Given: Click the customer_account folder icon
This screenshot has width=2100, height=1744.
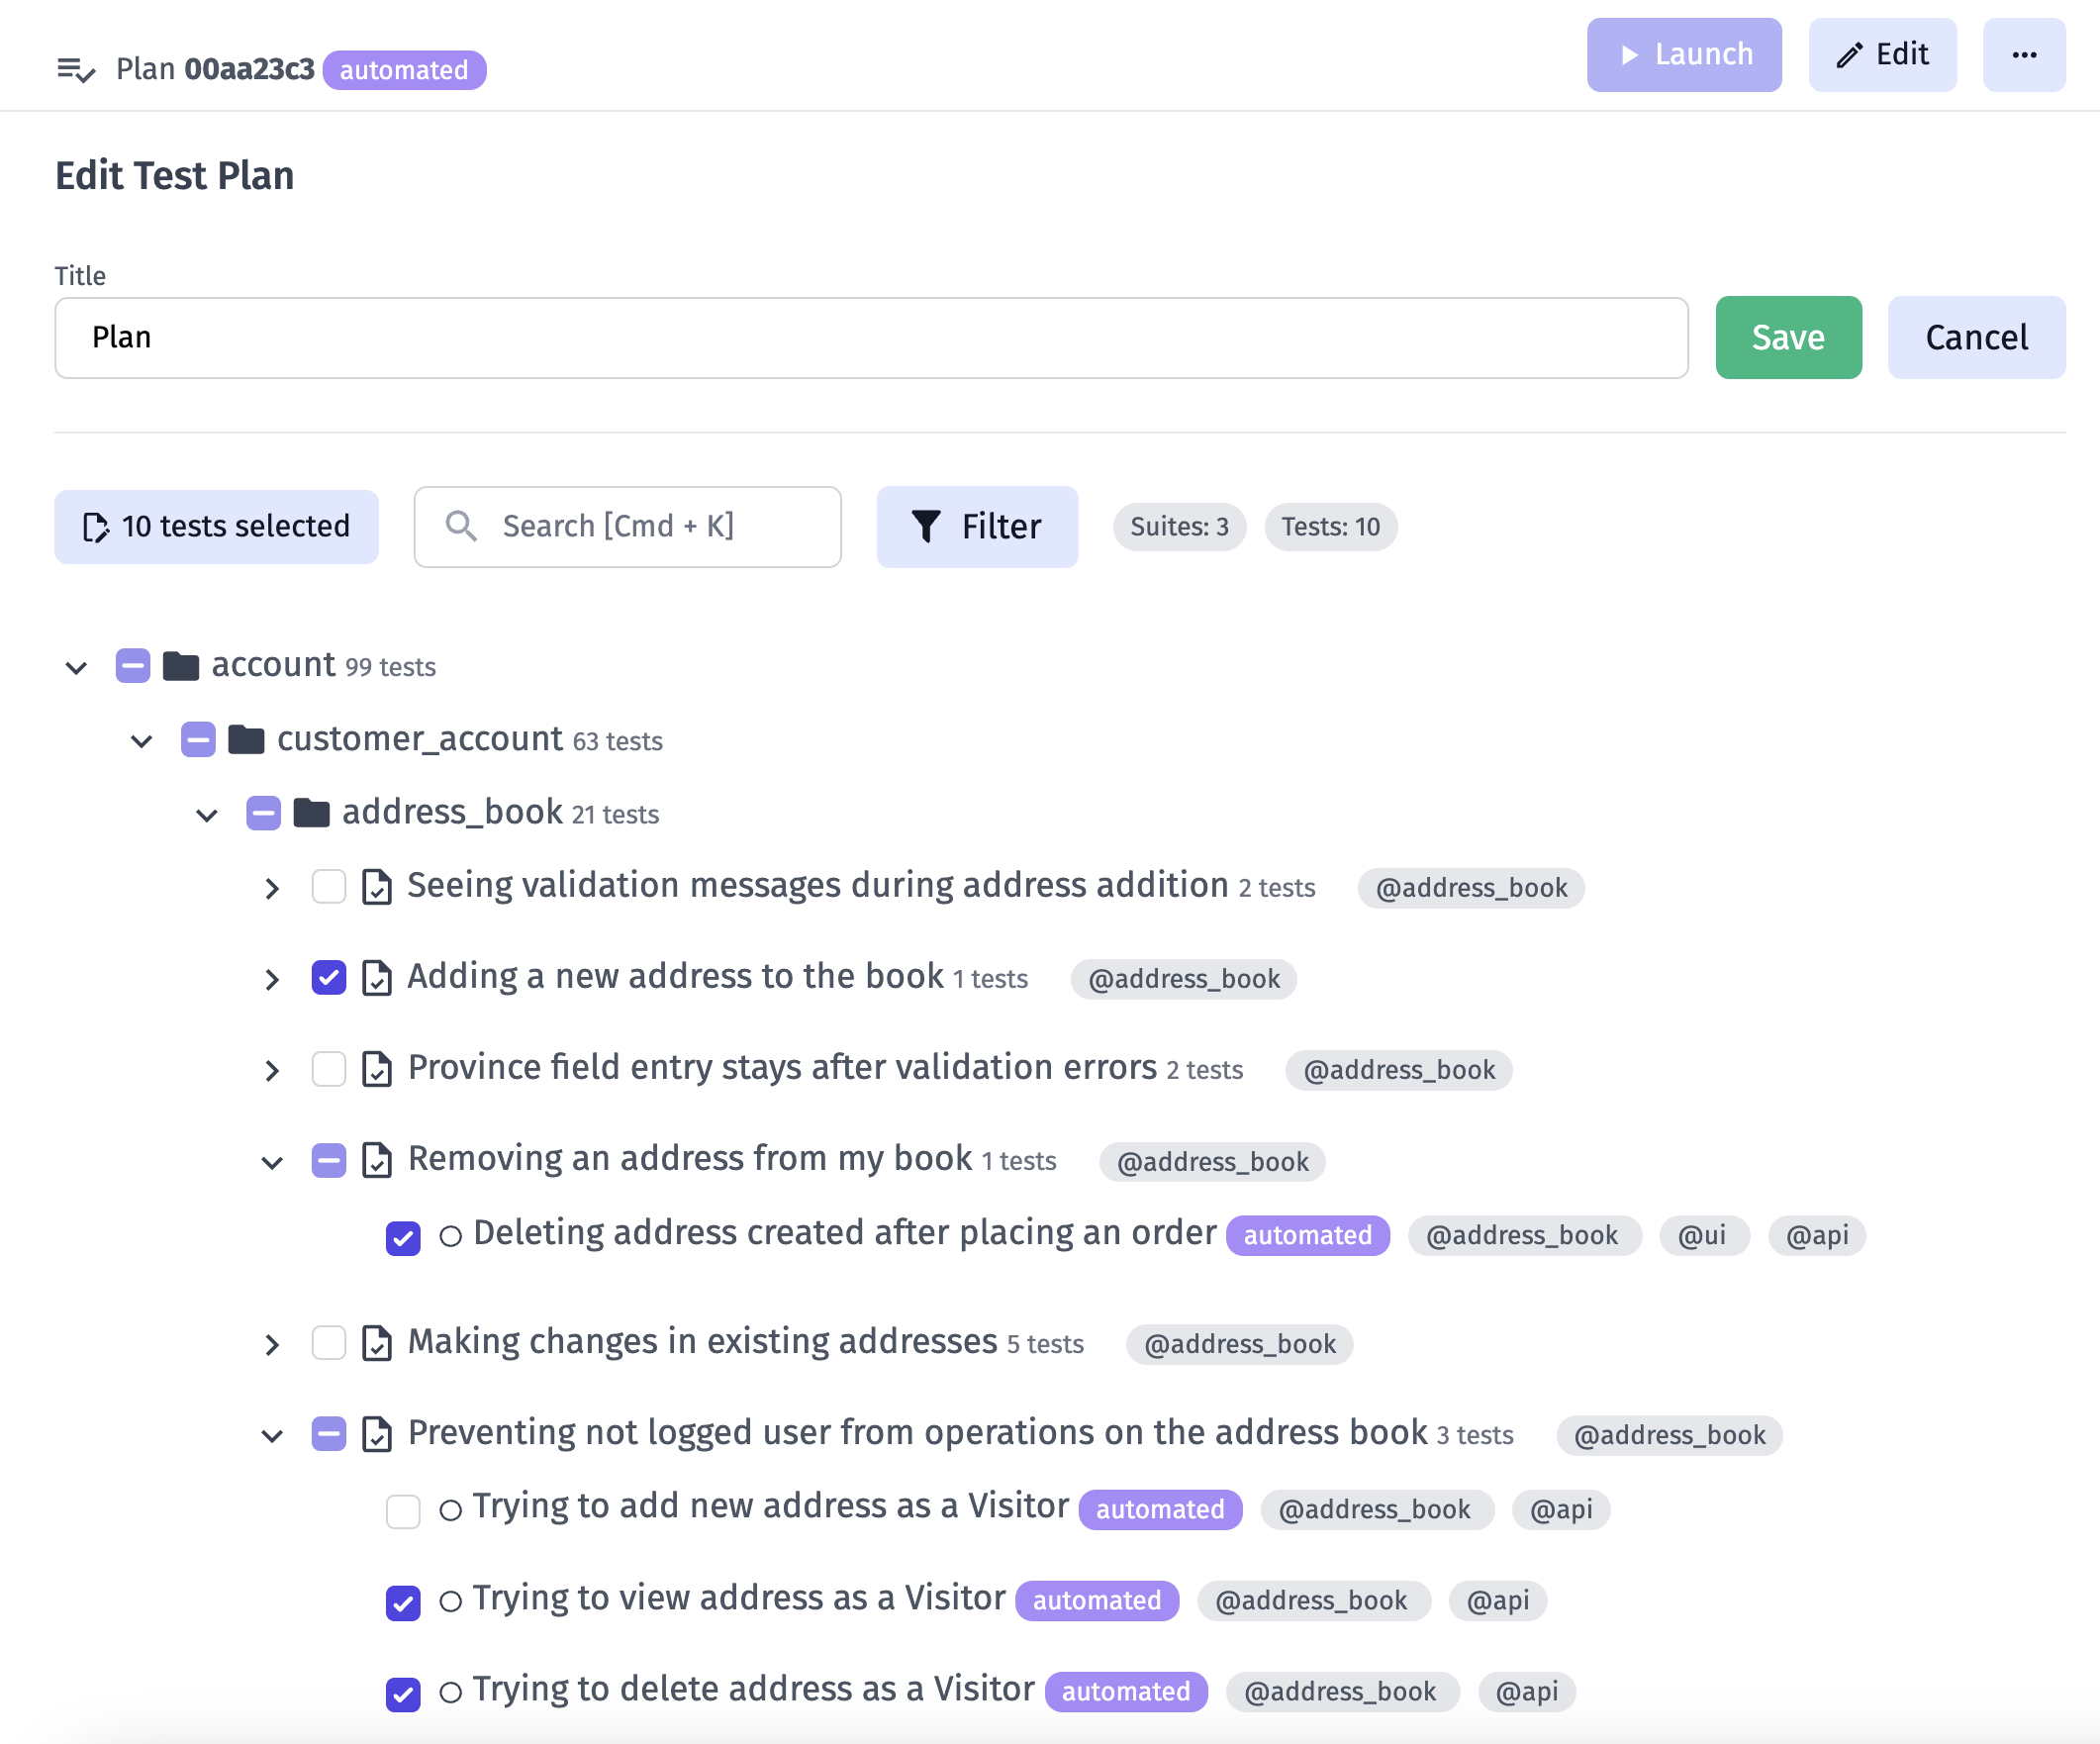Looking at the screenshot, I should pyautogui.click(x=246, y=739).
